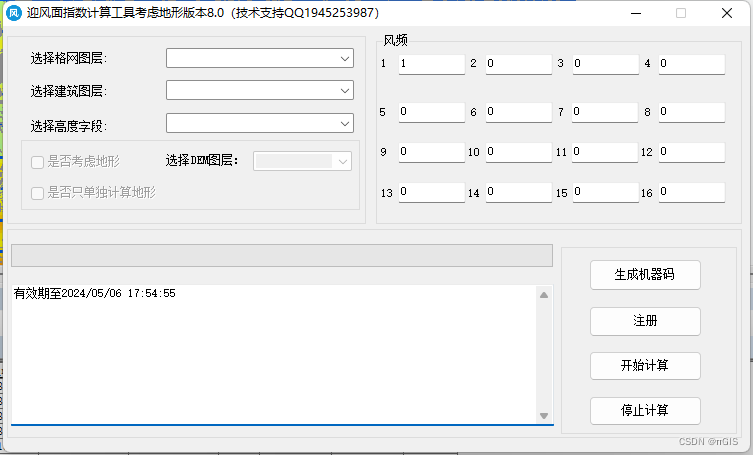
Task: Click wind frequency field 7
Action: (605, 112)
